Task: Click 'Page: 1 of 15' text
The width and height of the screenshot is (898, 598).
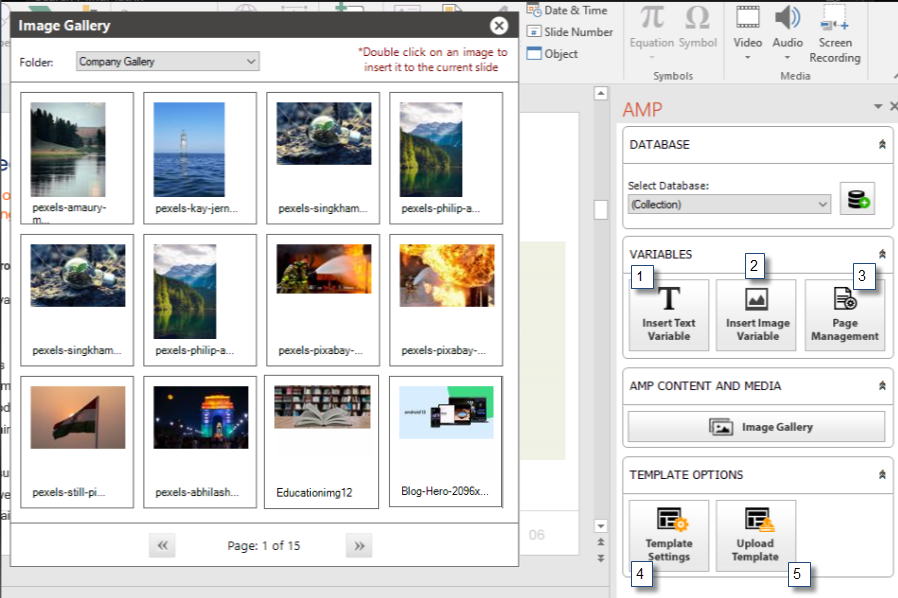Action: (x=263, y=545)
